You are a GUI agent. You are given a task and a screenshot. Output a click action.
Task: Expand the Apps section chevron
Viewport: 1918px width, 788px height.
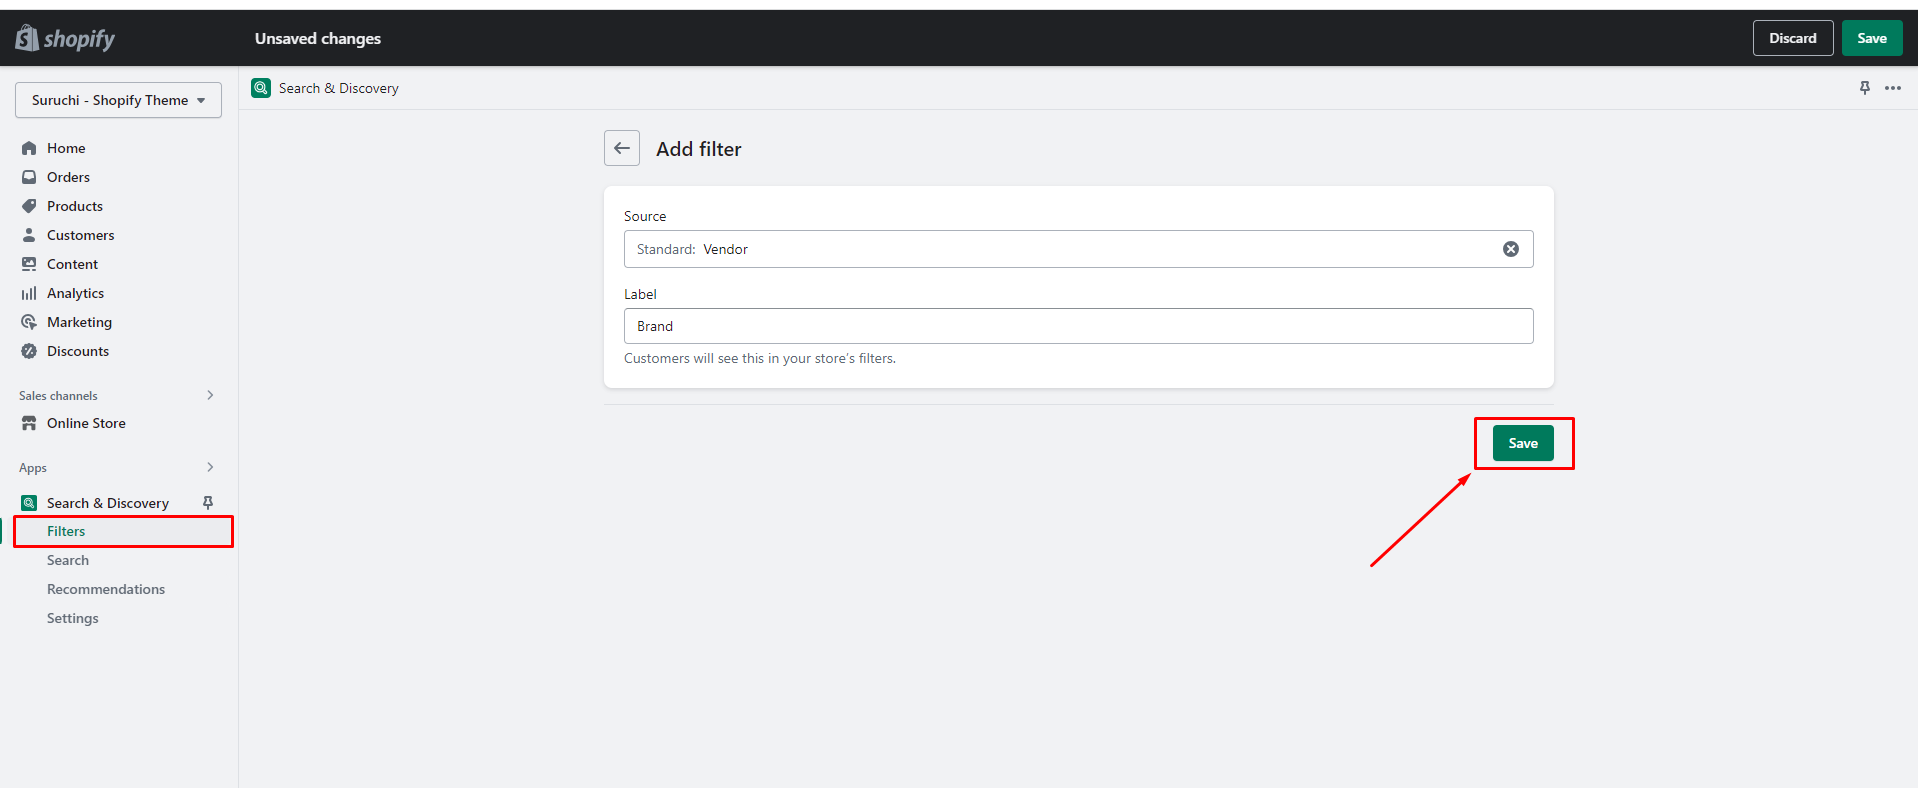coord(210,467)
